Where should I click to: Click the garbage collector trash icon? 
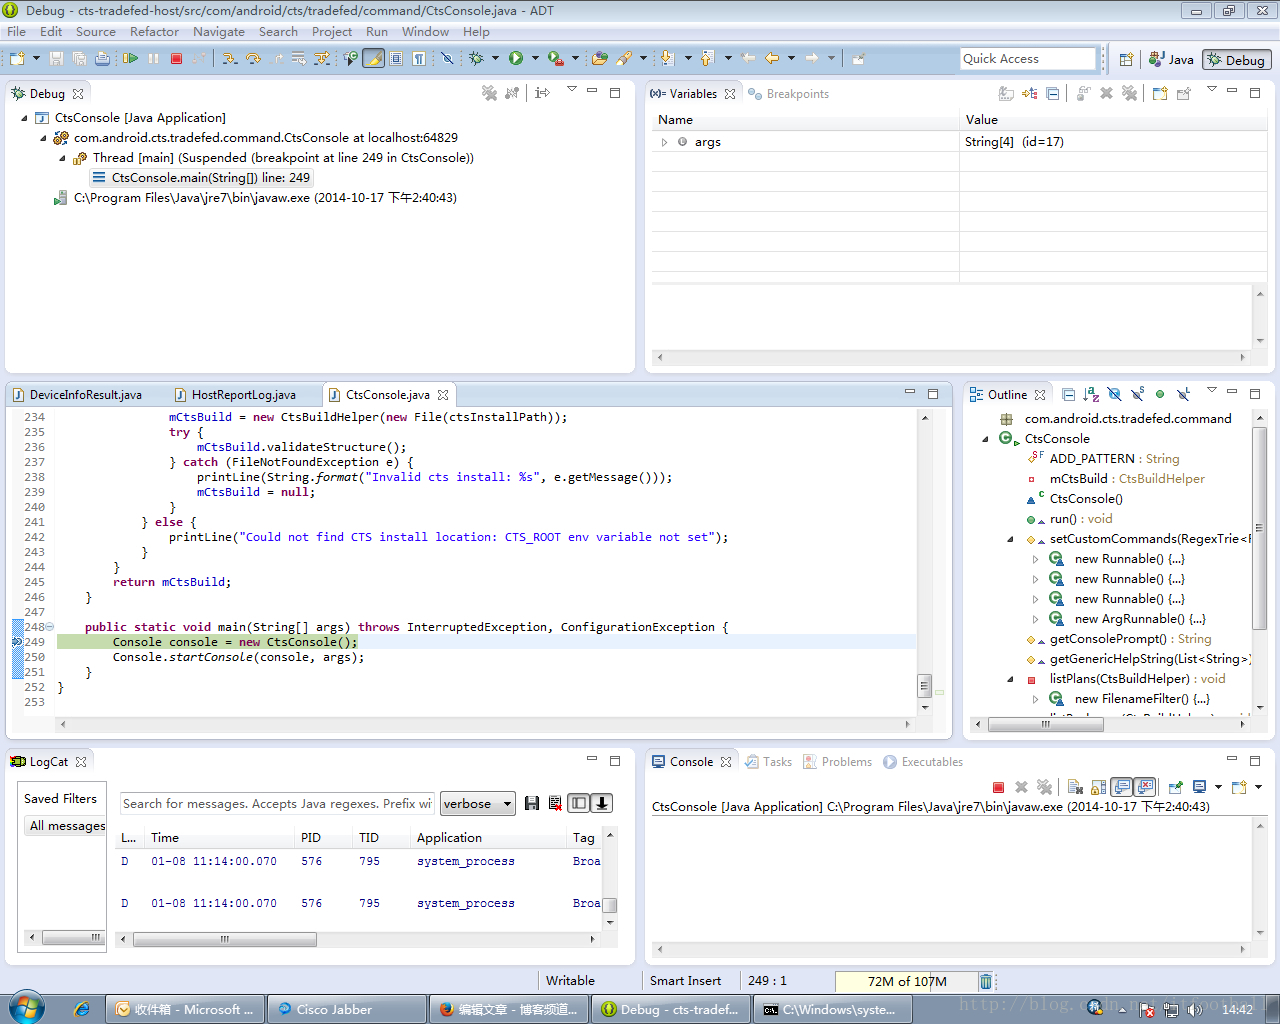pyautogui.click(x=985, y=981)
